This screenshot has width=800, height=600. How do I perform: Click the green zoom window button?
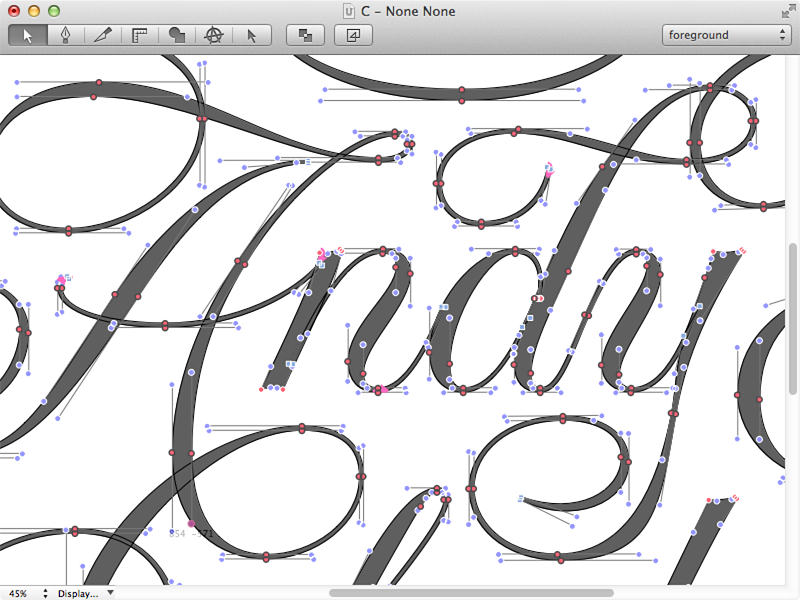click(x=54, y=11)
